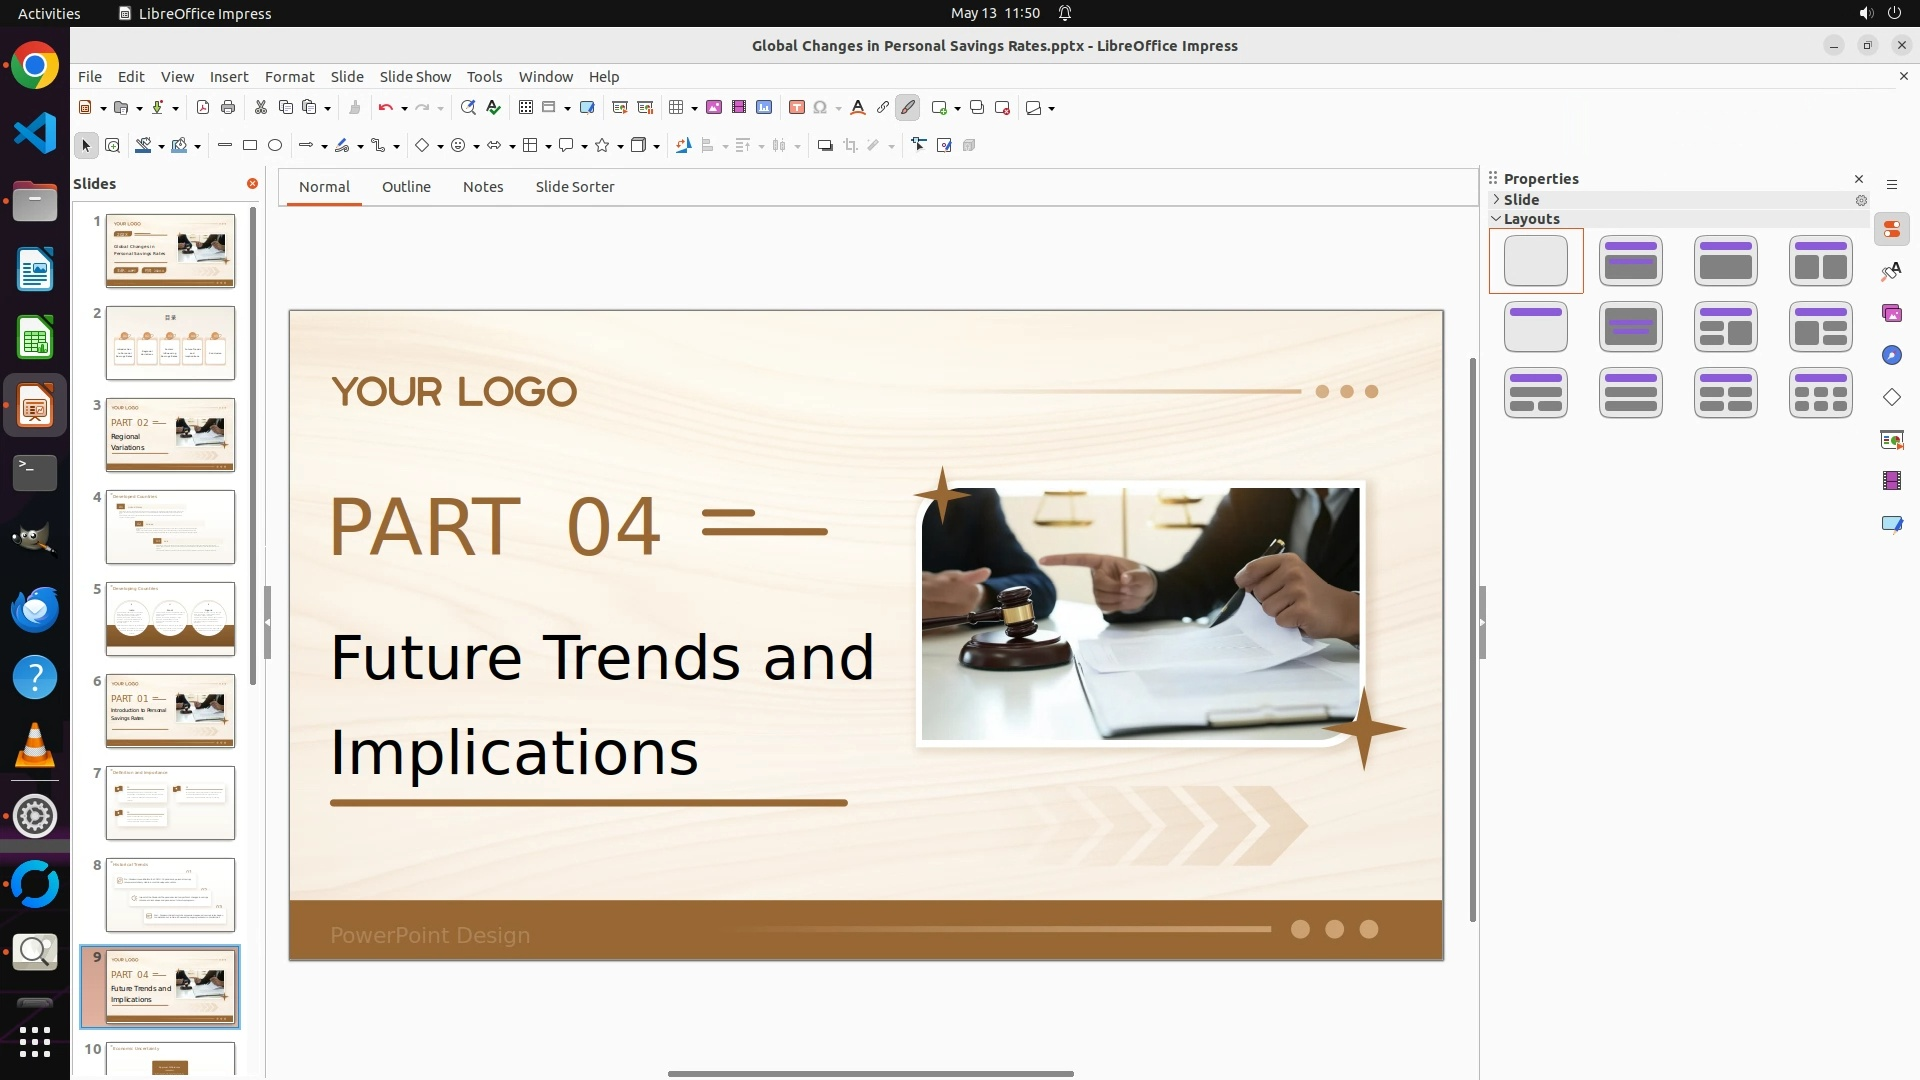Select slide 3 thumbnail Regional Variations
The image size is (1920, 1080).
[170, 435]
